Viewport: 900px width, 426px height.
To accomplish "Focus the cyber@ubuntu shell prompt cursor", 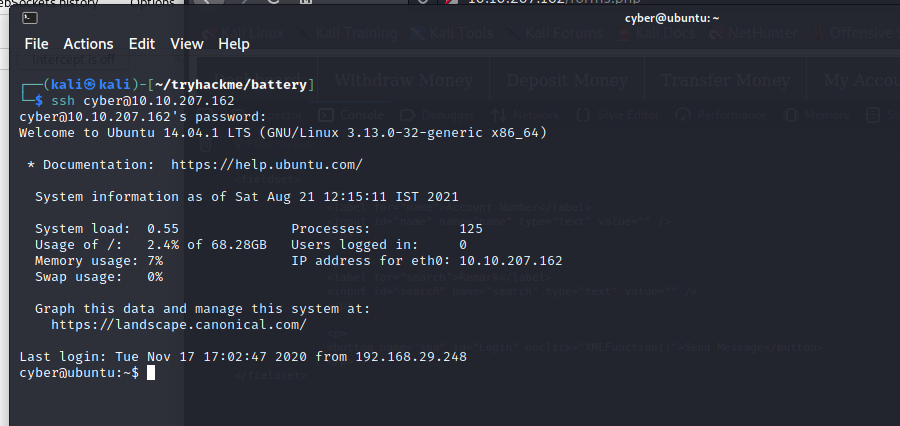I will coord(151,373).
